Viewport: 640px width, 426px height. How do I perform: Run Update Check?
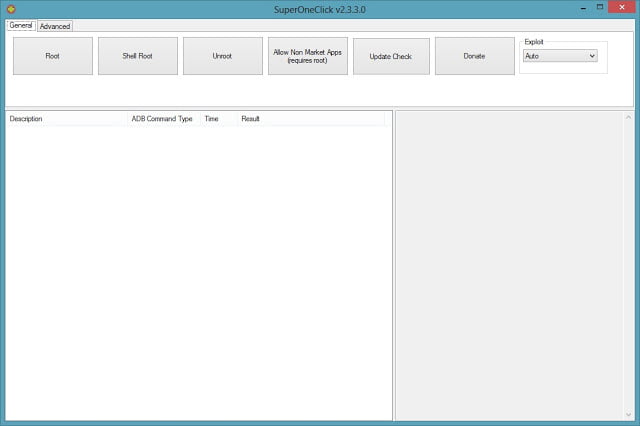tap(391, 56)
